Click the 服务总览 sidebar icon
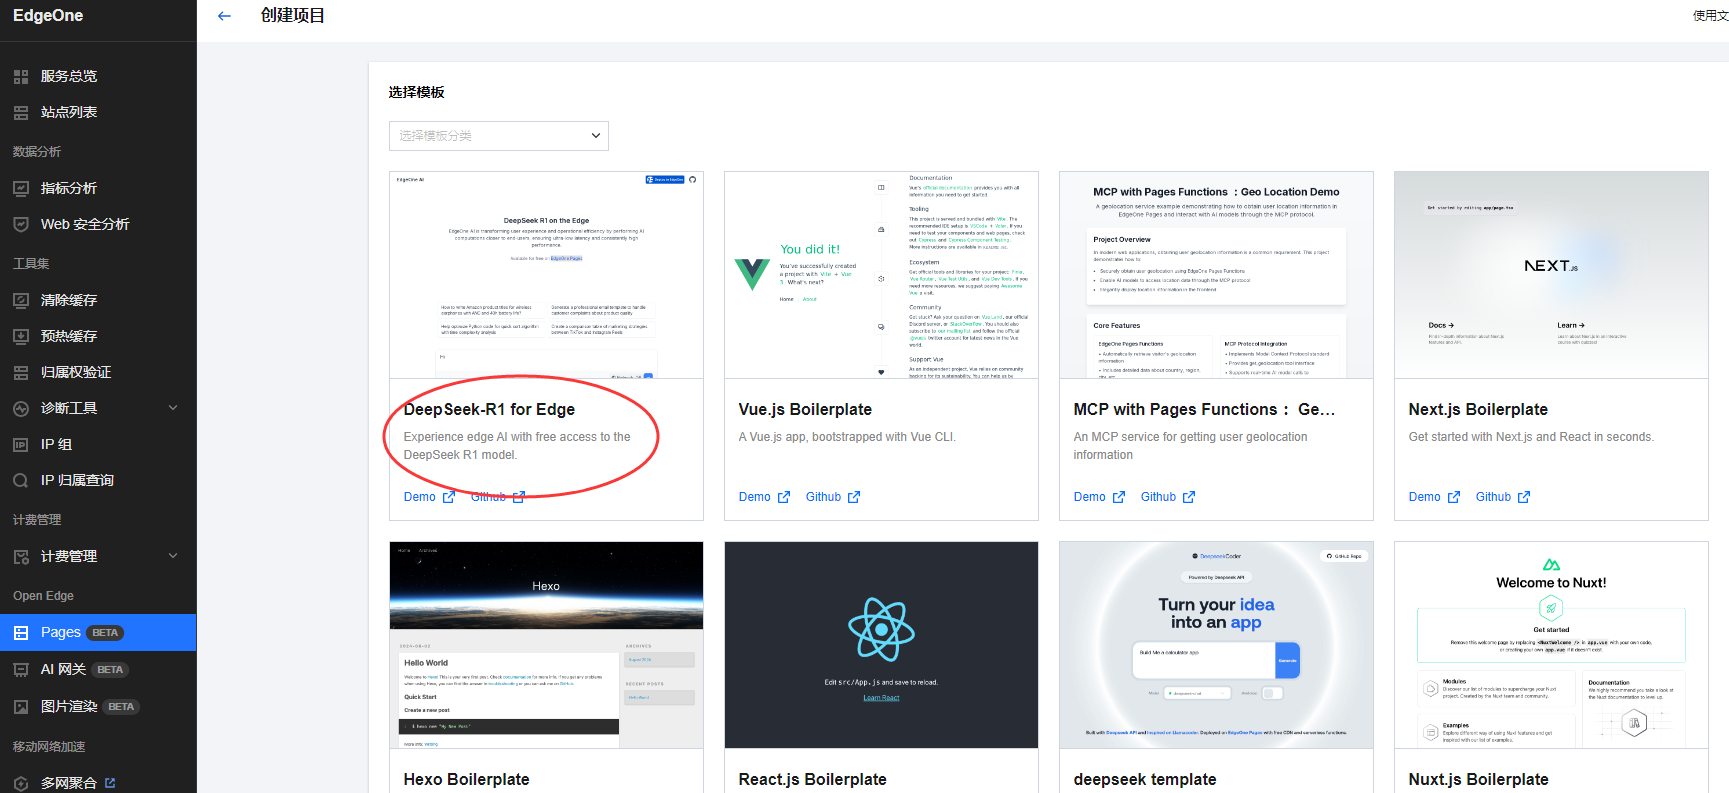 tap(21, 76)
